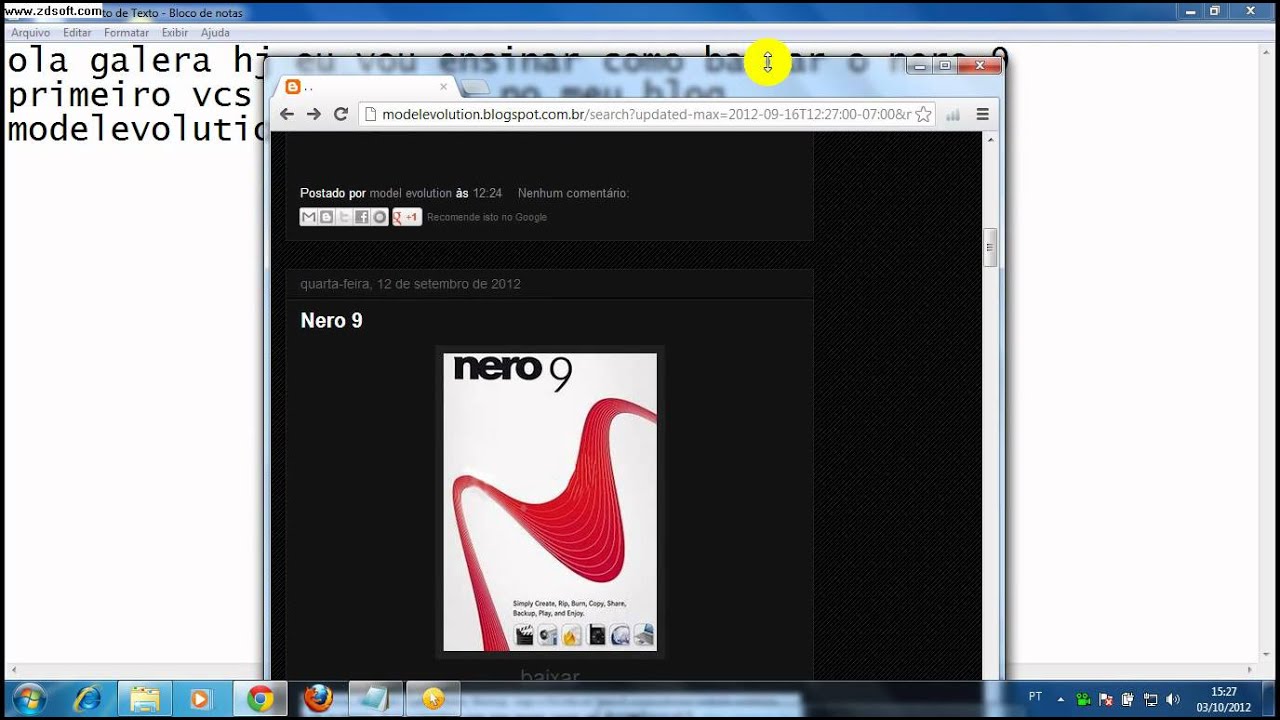Click the signal-bars extension icon in Chrome
1280x720 pixels.
pyautogui.click(x=953, y=115)
